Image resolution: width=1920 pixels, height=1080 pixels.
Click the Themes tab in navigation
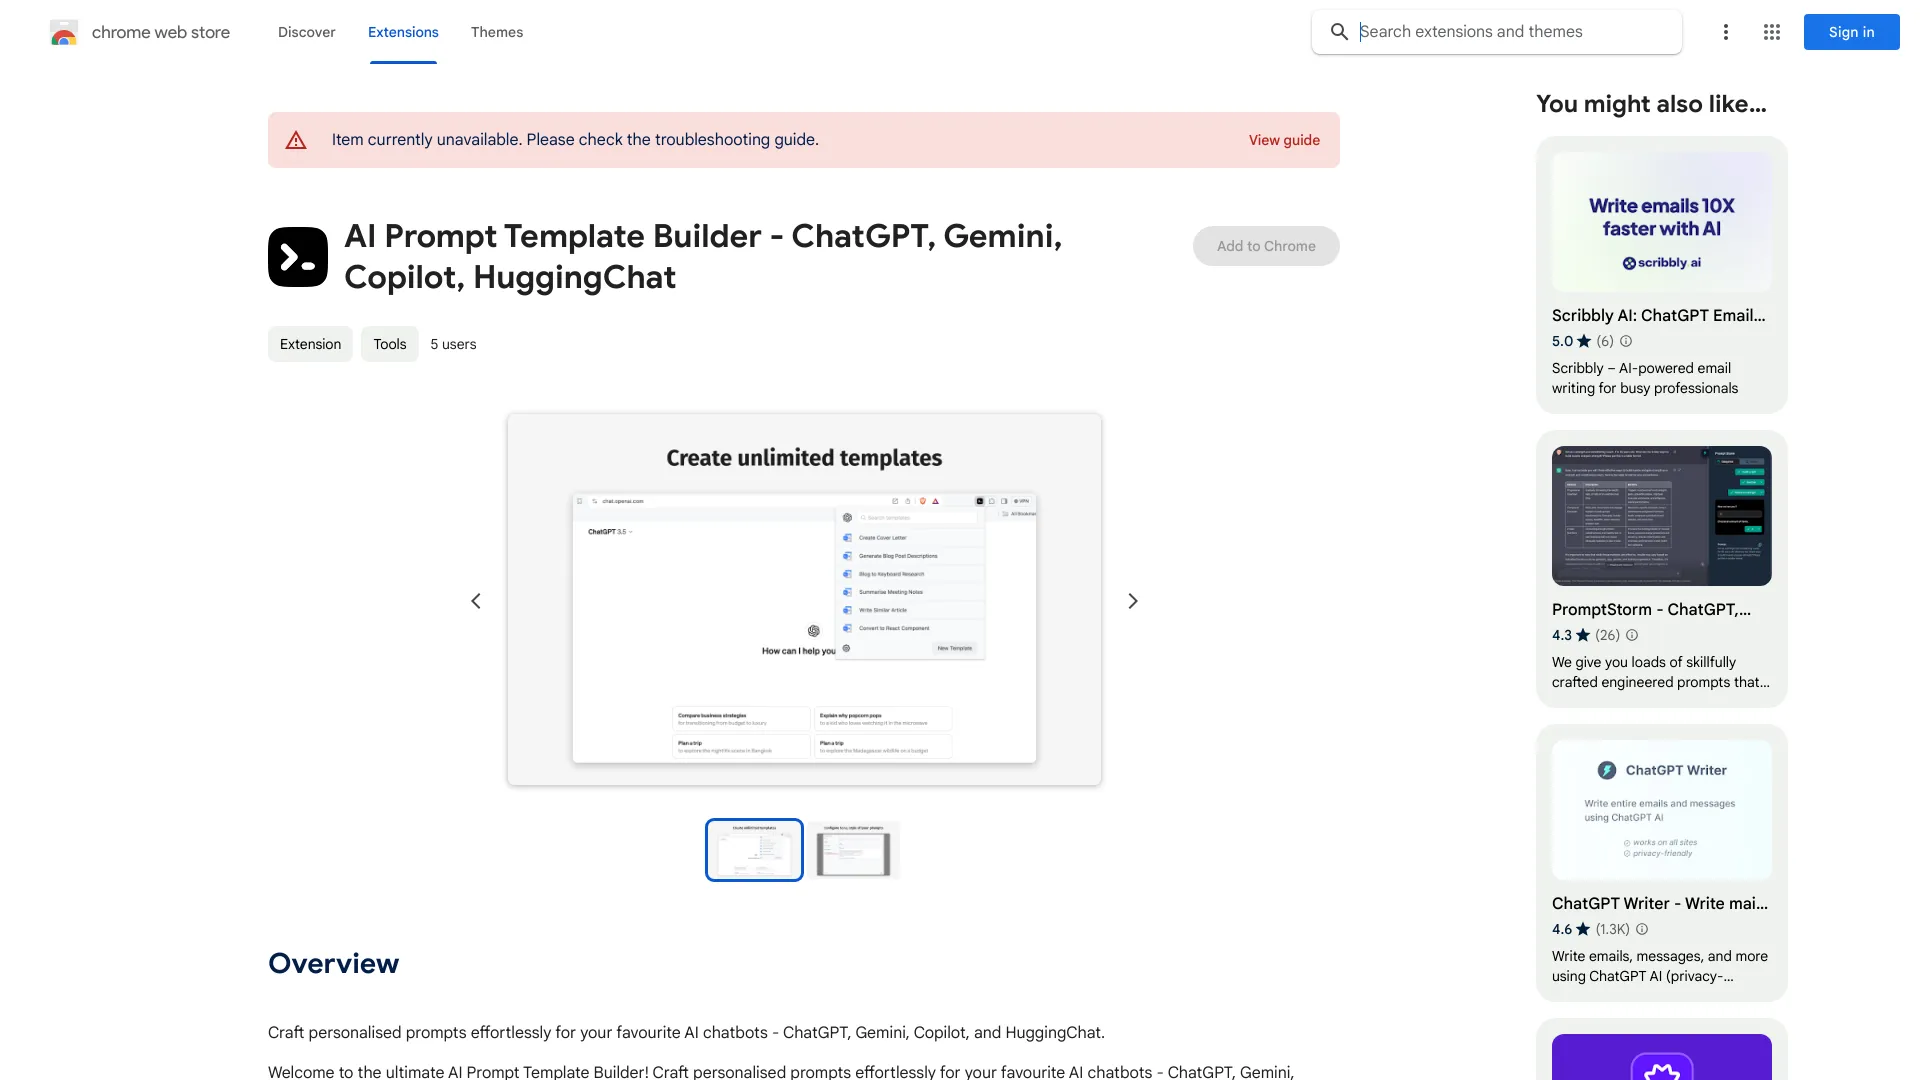tap(496, 32)
